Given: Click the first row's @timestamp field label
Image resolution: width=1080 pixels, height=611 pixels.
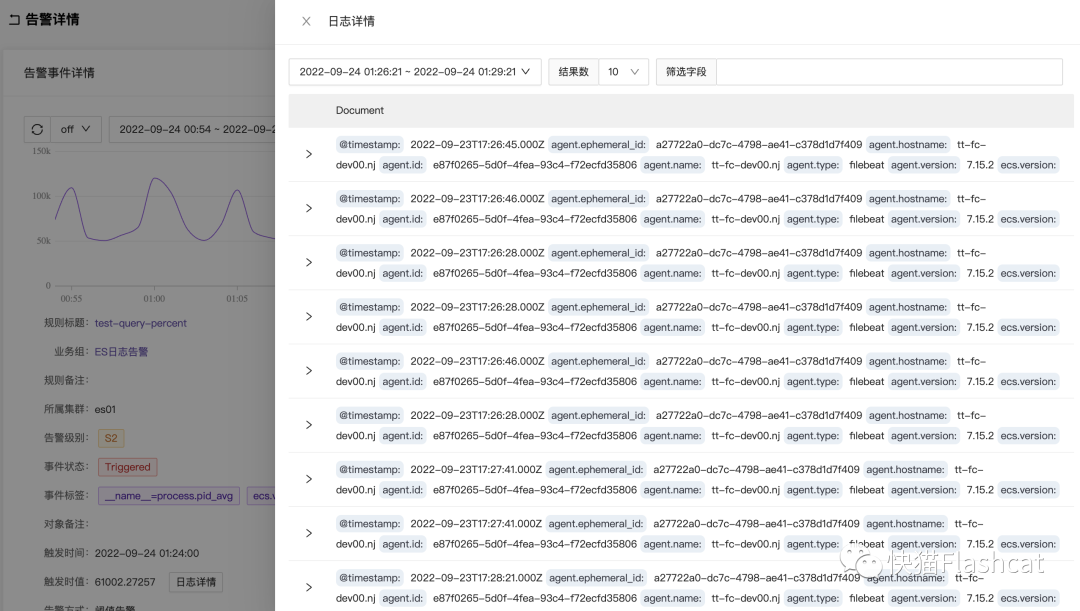Looking at the screenshot, I should [369, 145].
